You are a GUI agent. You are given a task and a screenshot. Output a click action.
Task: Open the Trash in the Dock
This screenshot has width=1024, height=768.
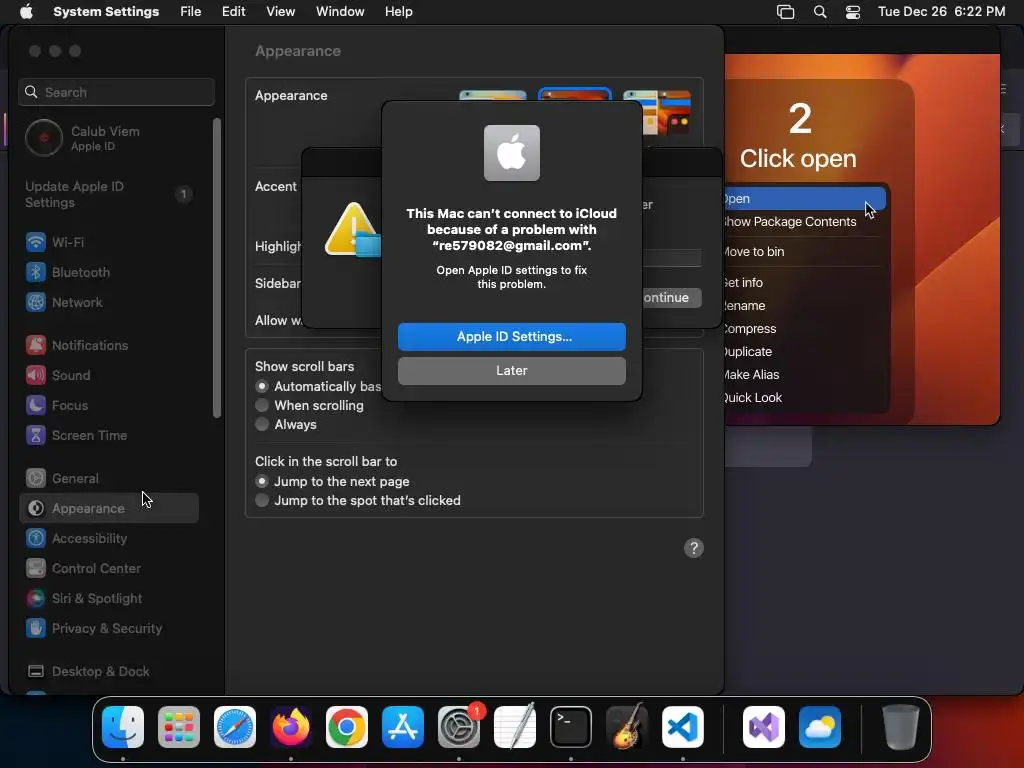tap(901, 727)
